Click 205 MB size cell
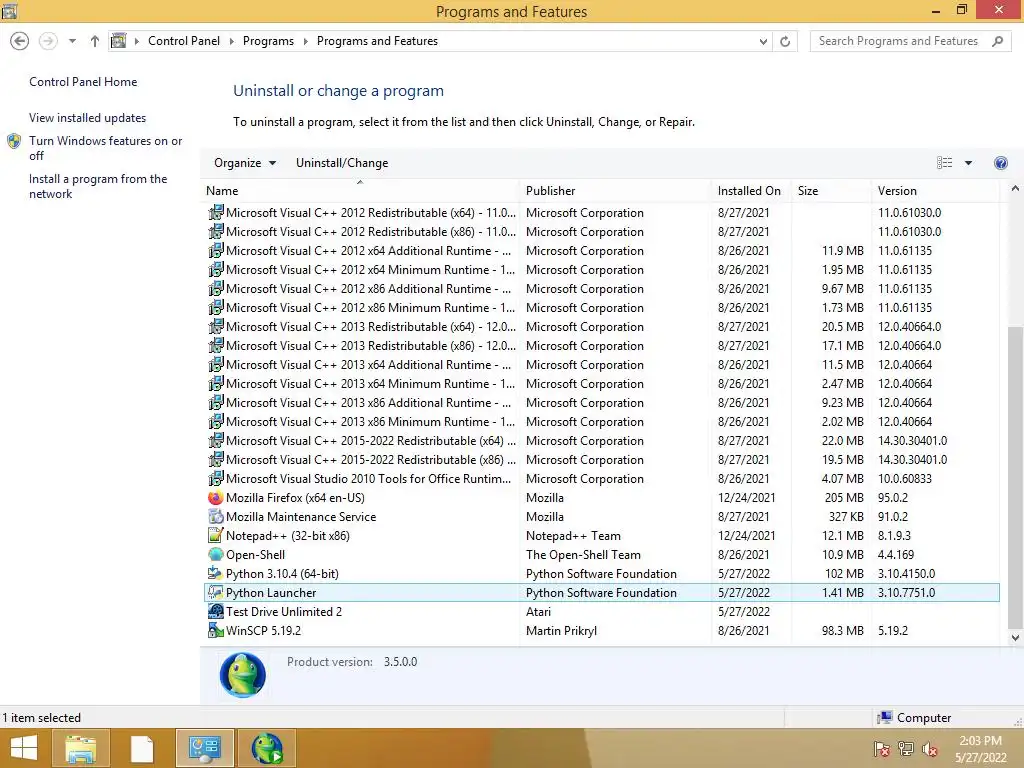 pyautogui.click(x=844, y=498)
